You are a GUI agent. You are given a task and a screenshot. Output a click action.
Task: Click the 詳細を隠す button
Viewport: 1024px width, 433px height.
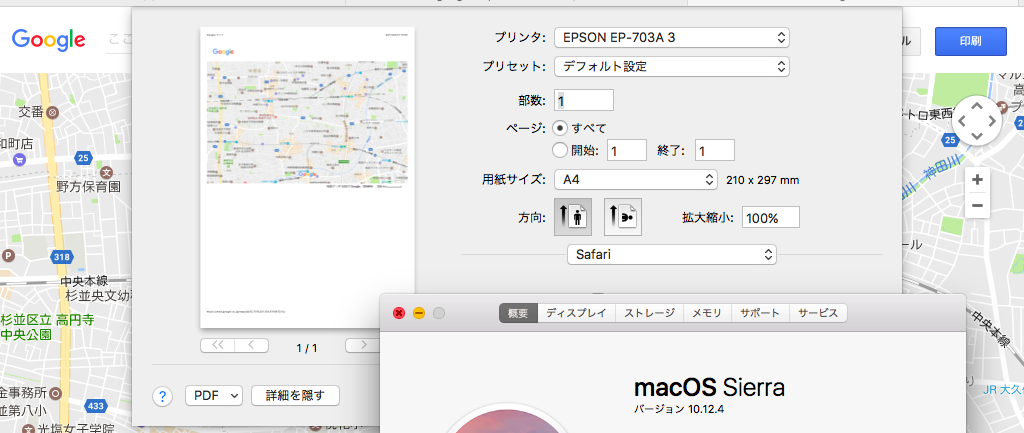pos(295,395)
